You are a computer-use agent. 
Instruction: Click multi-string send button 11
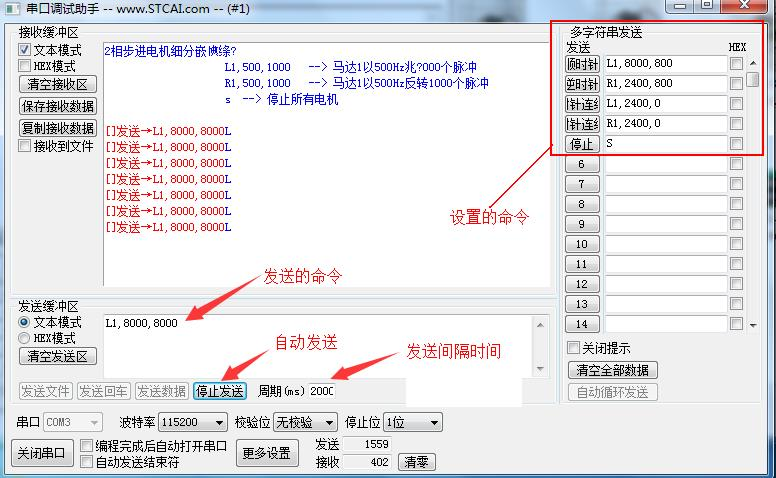tap(582, 264)
